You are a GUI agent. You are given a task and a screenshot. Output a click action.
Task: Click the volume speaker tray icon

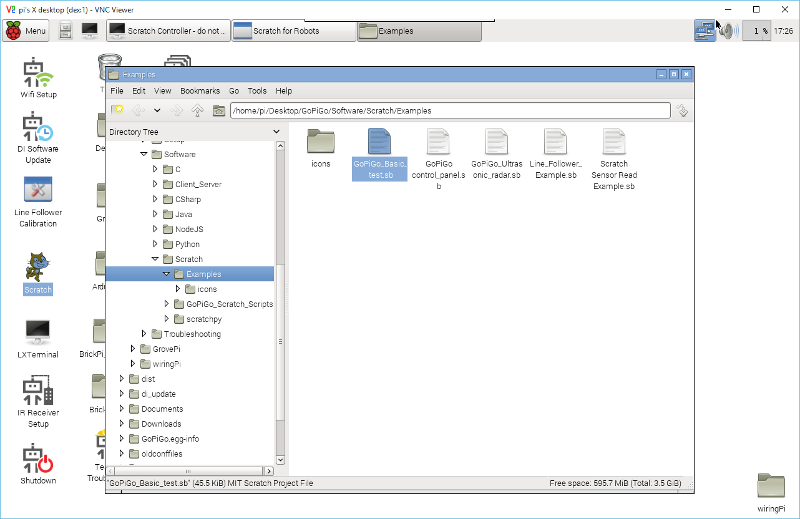pyautogui.click(x=728, y=31)
